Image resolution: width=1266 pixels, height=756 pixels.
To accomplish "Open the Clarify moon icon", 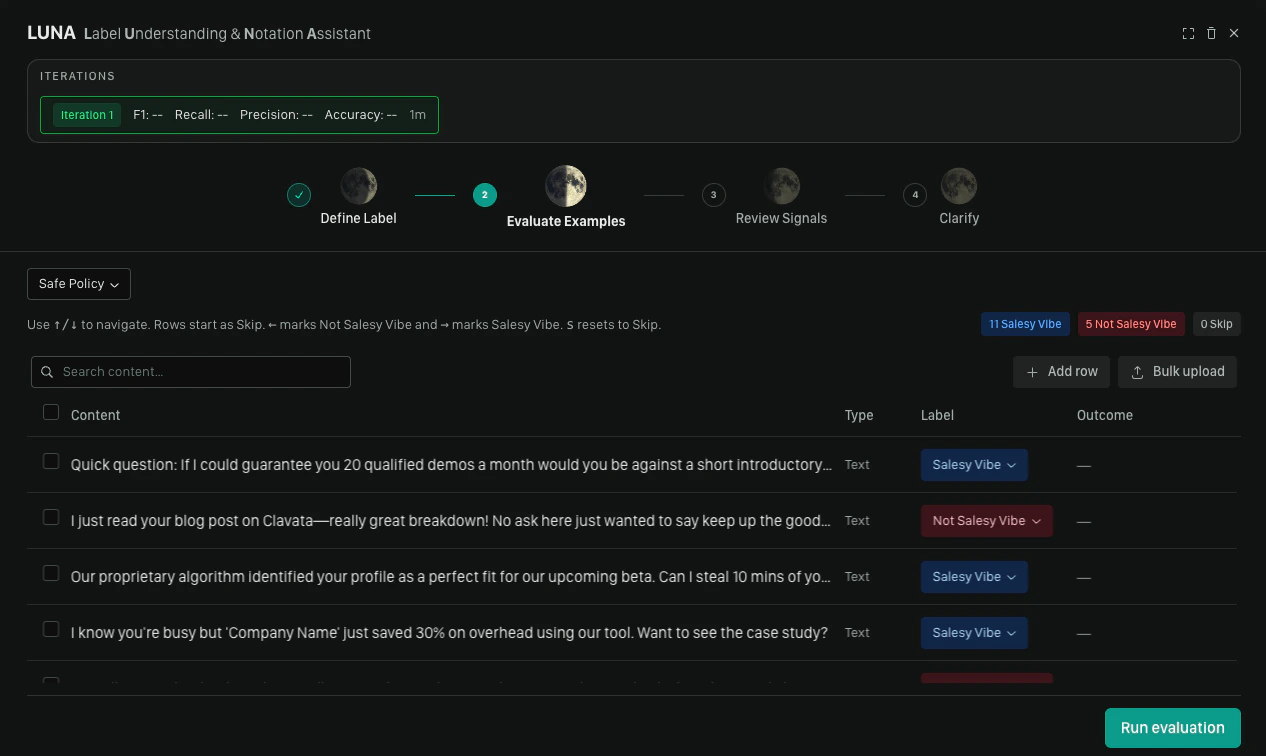I will (x=959, y=186).
